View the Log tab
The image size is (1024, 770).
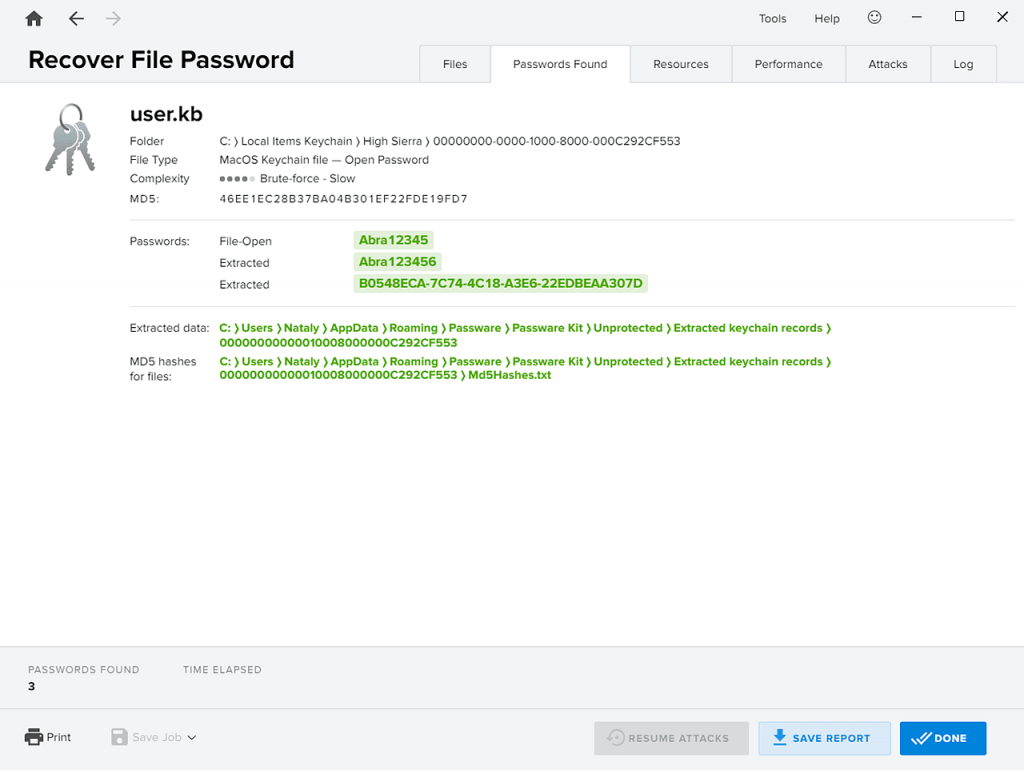pos(963,64)
